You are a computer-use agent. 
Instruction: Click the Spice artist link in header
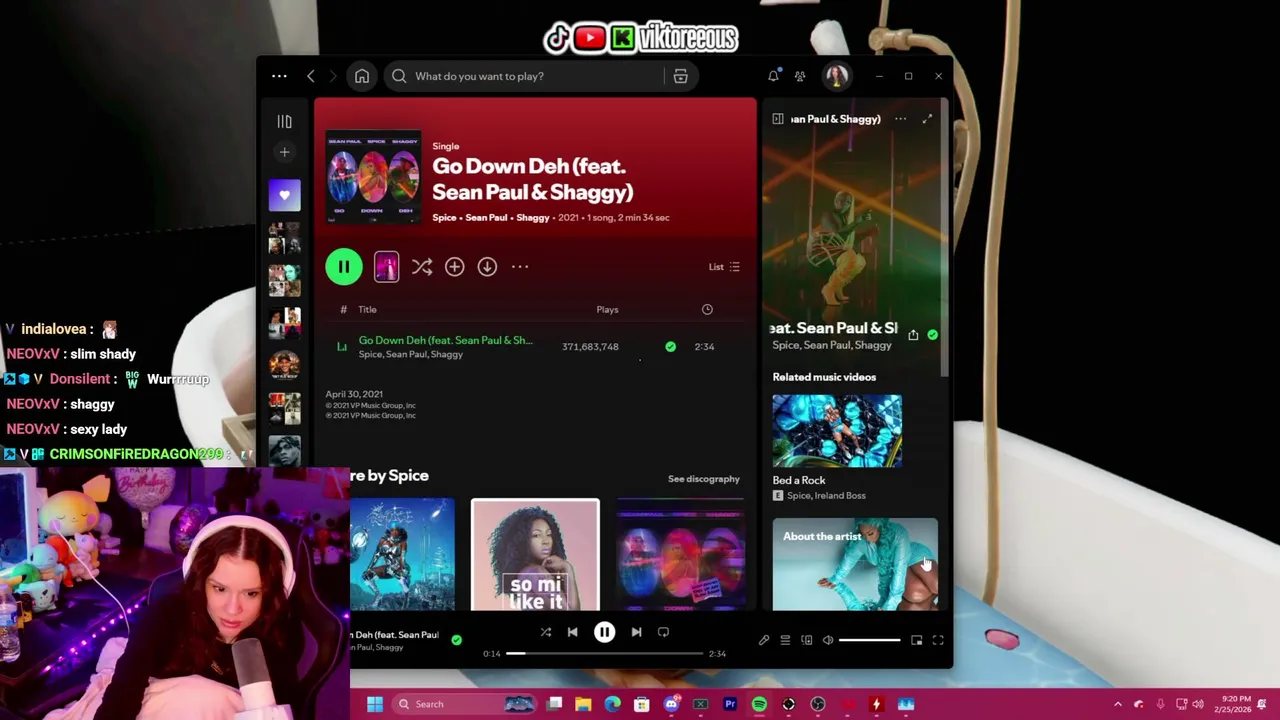[x=444, y=217]
